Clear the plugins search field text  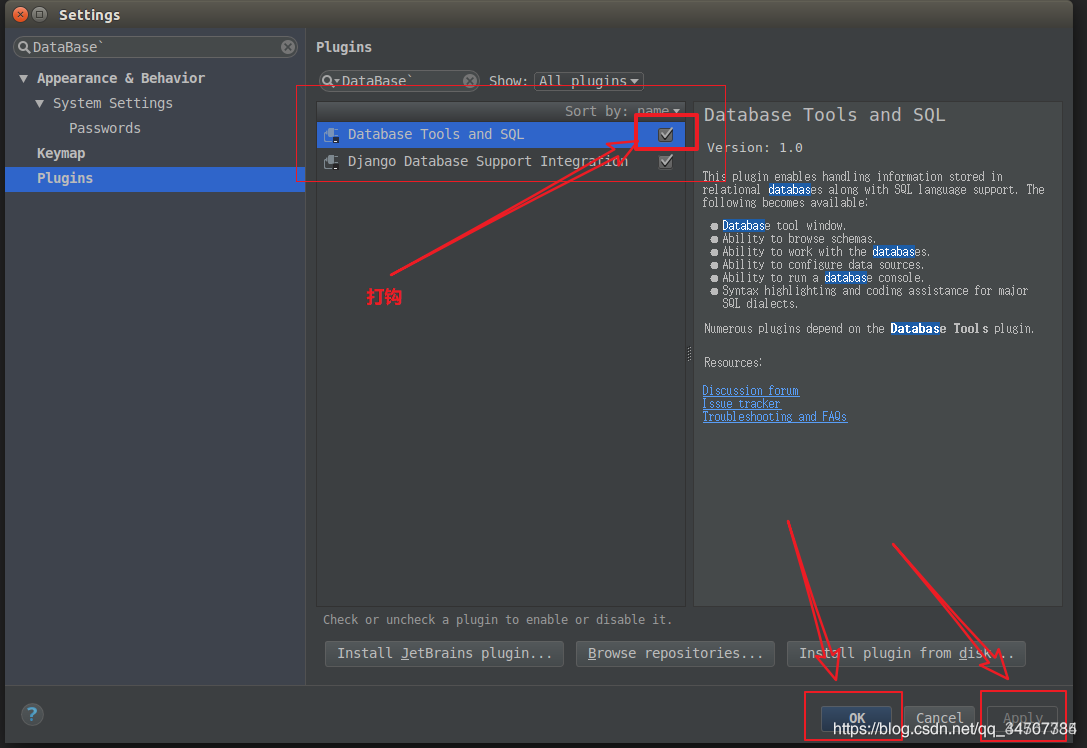tap(470, 81)
